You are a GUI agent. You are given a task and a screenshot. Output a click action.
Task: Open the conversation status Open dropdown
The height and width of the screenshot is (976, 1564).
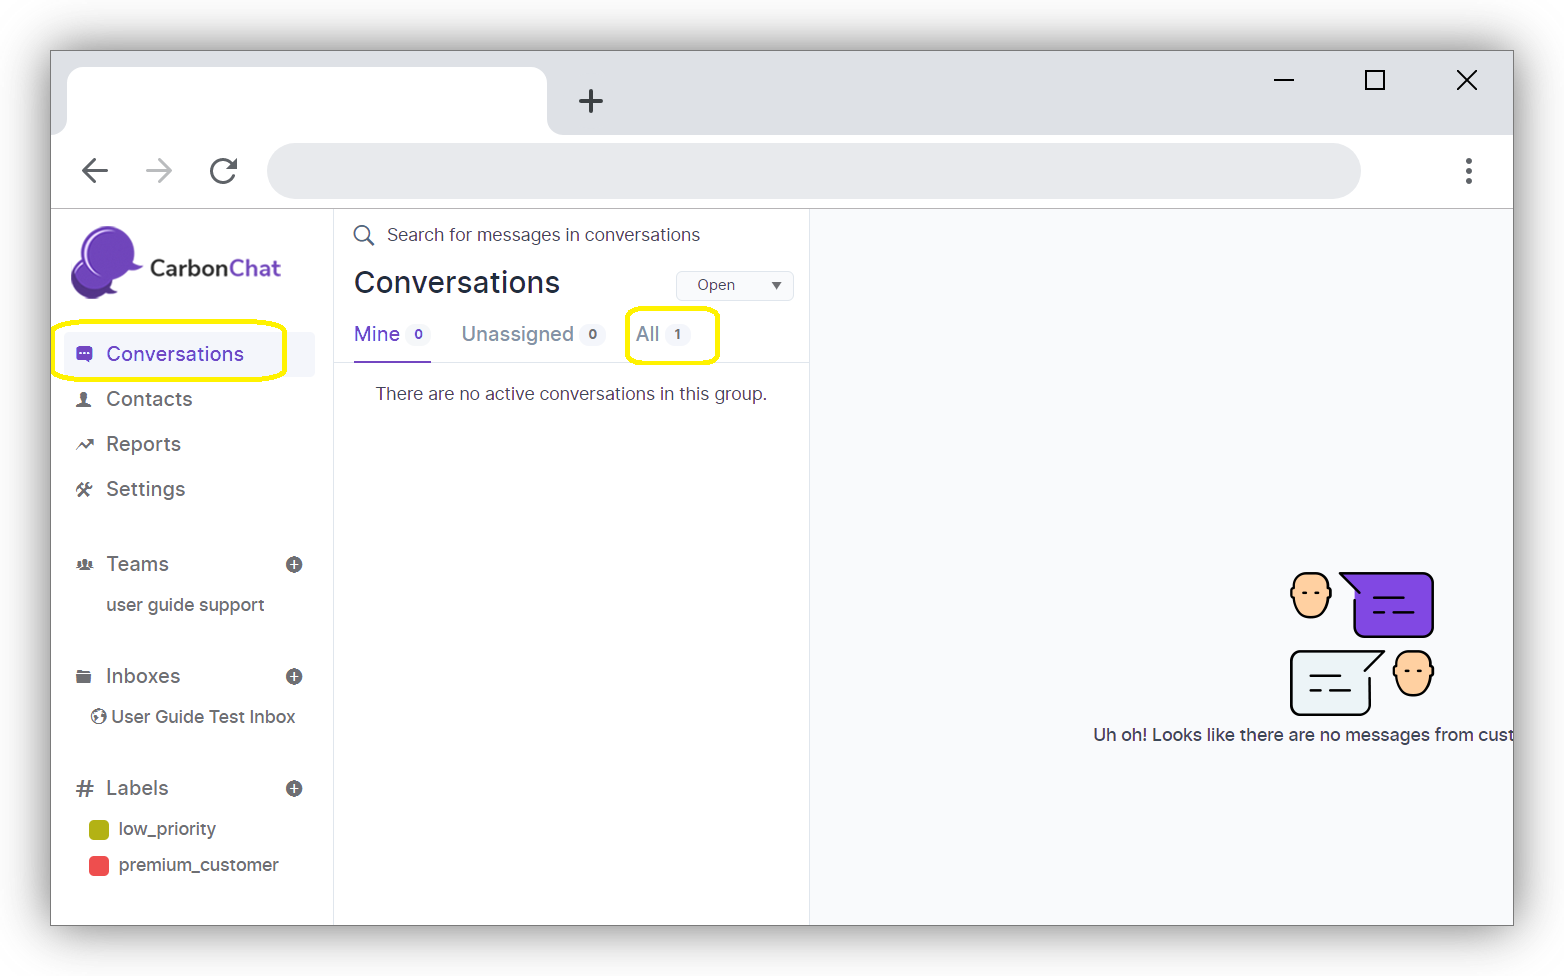734,286
